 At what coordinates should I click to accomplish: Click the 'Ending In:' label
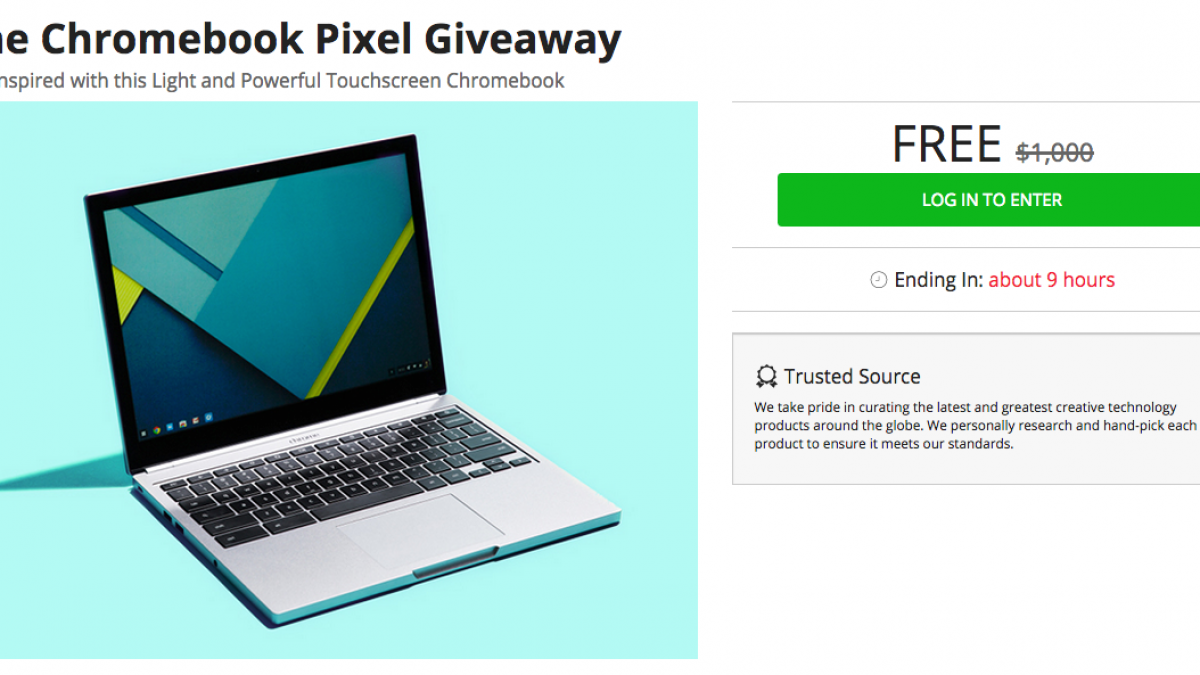[x=938, y=280]
